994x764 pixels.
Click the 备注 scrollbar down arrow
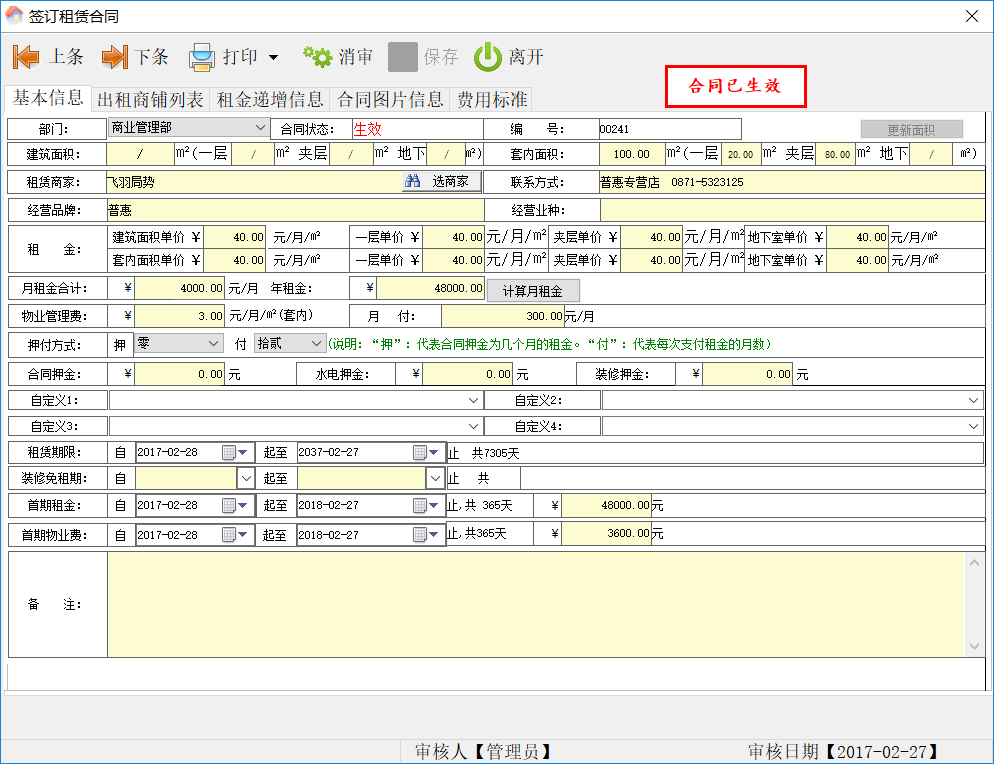974,647
